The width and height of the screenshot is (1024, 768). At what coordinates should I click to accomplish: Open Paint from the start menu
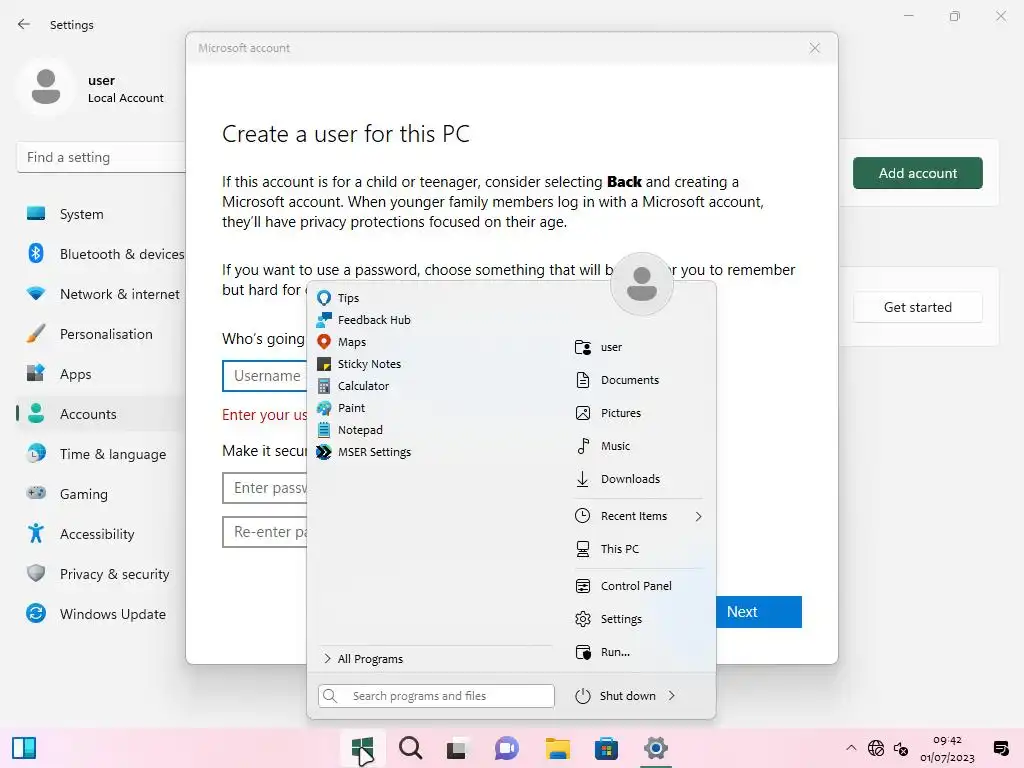pos(340,408)
